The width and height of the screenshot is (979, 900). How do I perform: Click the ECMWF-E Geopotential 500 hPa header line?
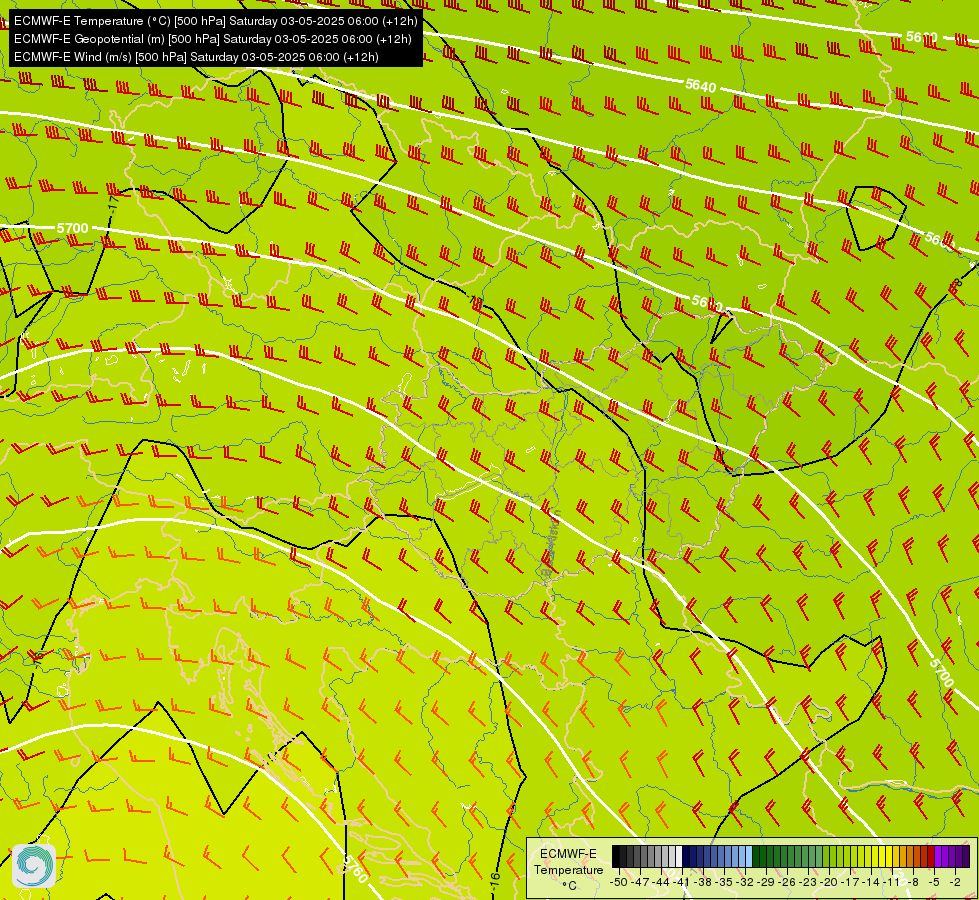tap(213, 39)
